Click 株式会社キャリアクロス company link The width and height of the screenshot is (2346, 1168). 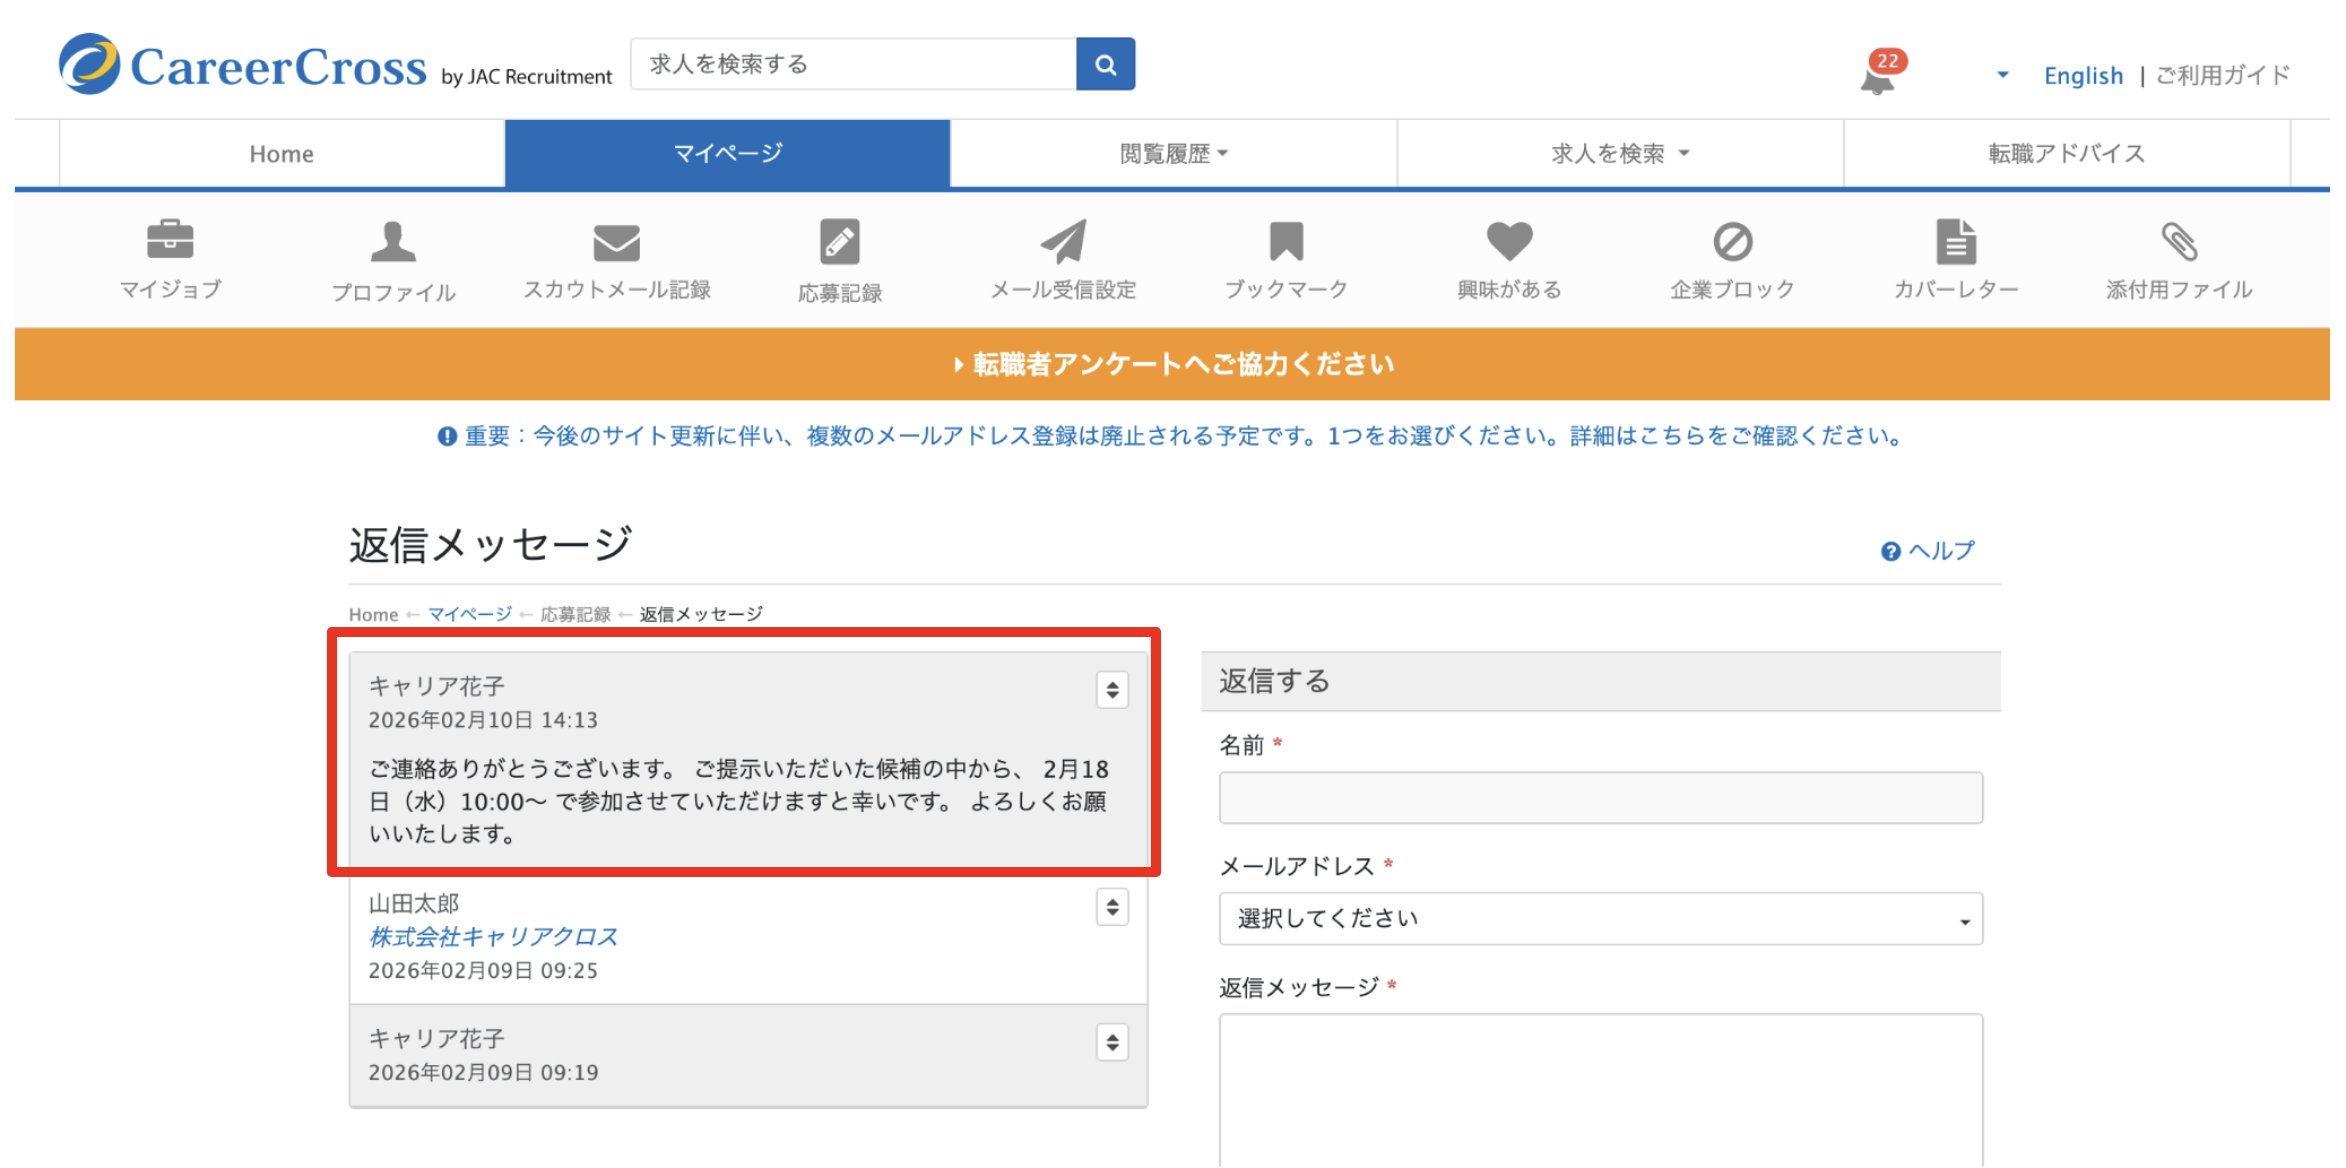click(x=493, y=937)
